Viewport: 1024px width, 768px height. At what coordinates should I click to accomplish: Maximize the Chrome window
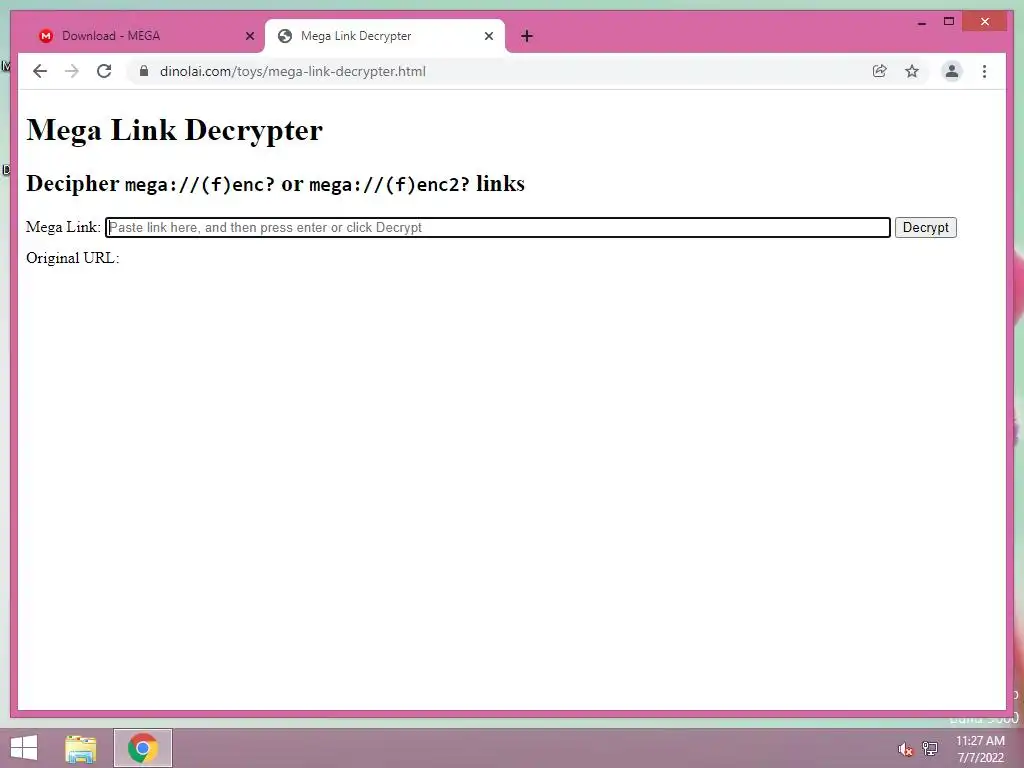coord(949,22)
